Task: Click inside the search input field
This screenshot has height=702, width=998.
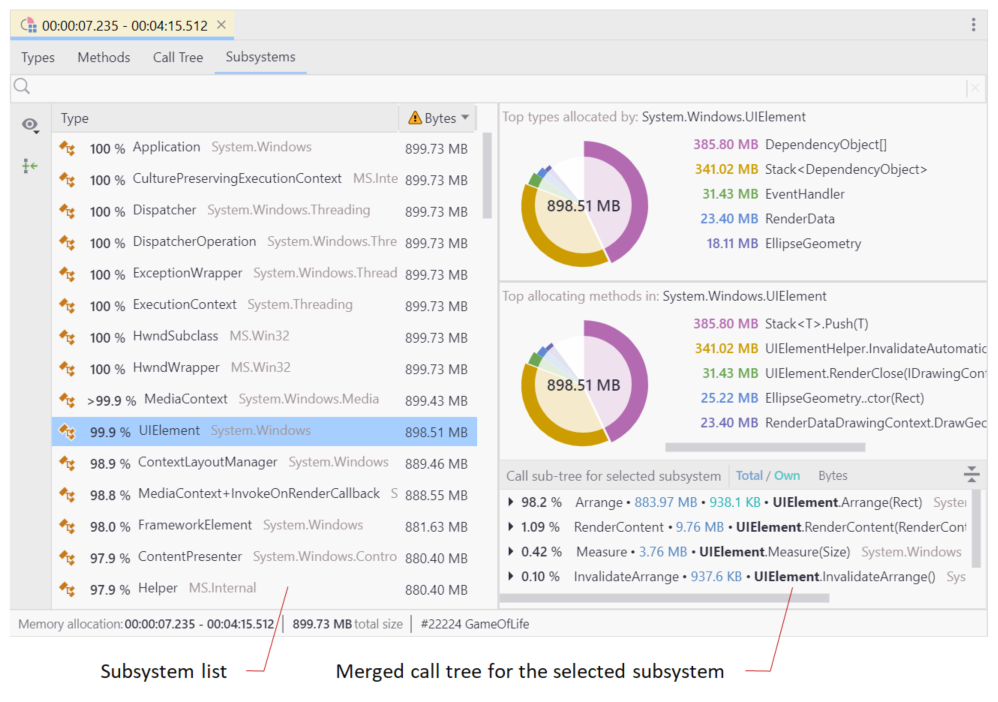Action: (x=490, y=88)
